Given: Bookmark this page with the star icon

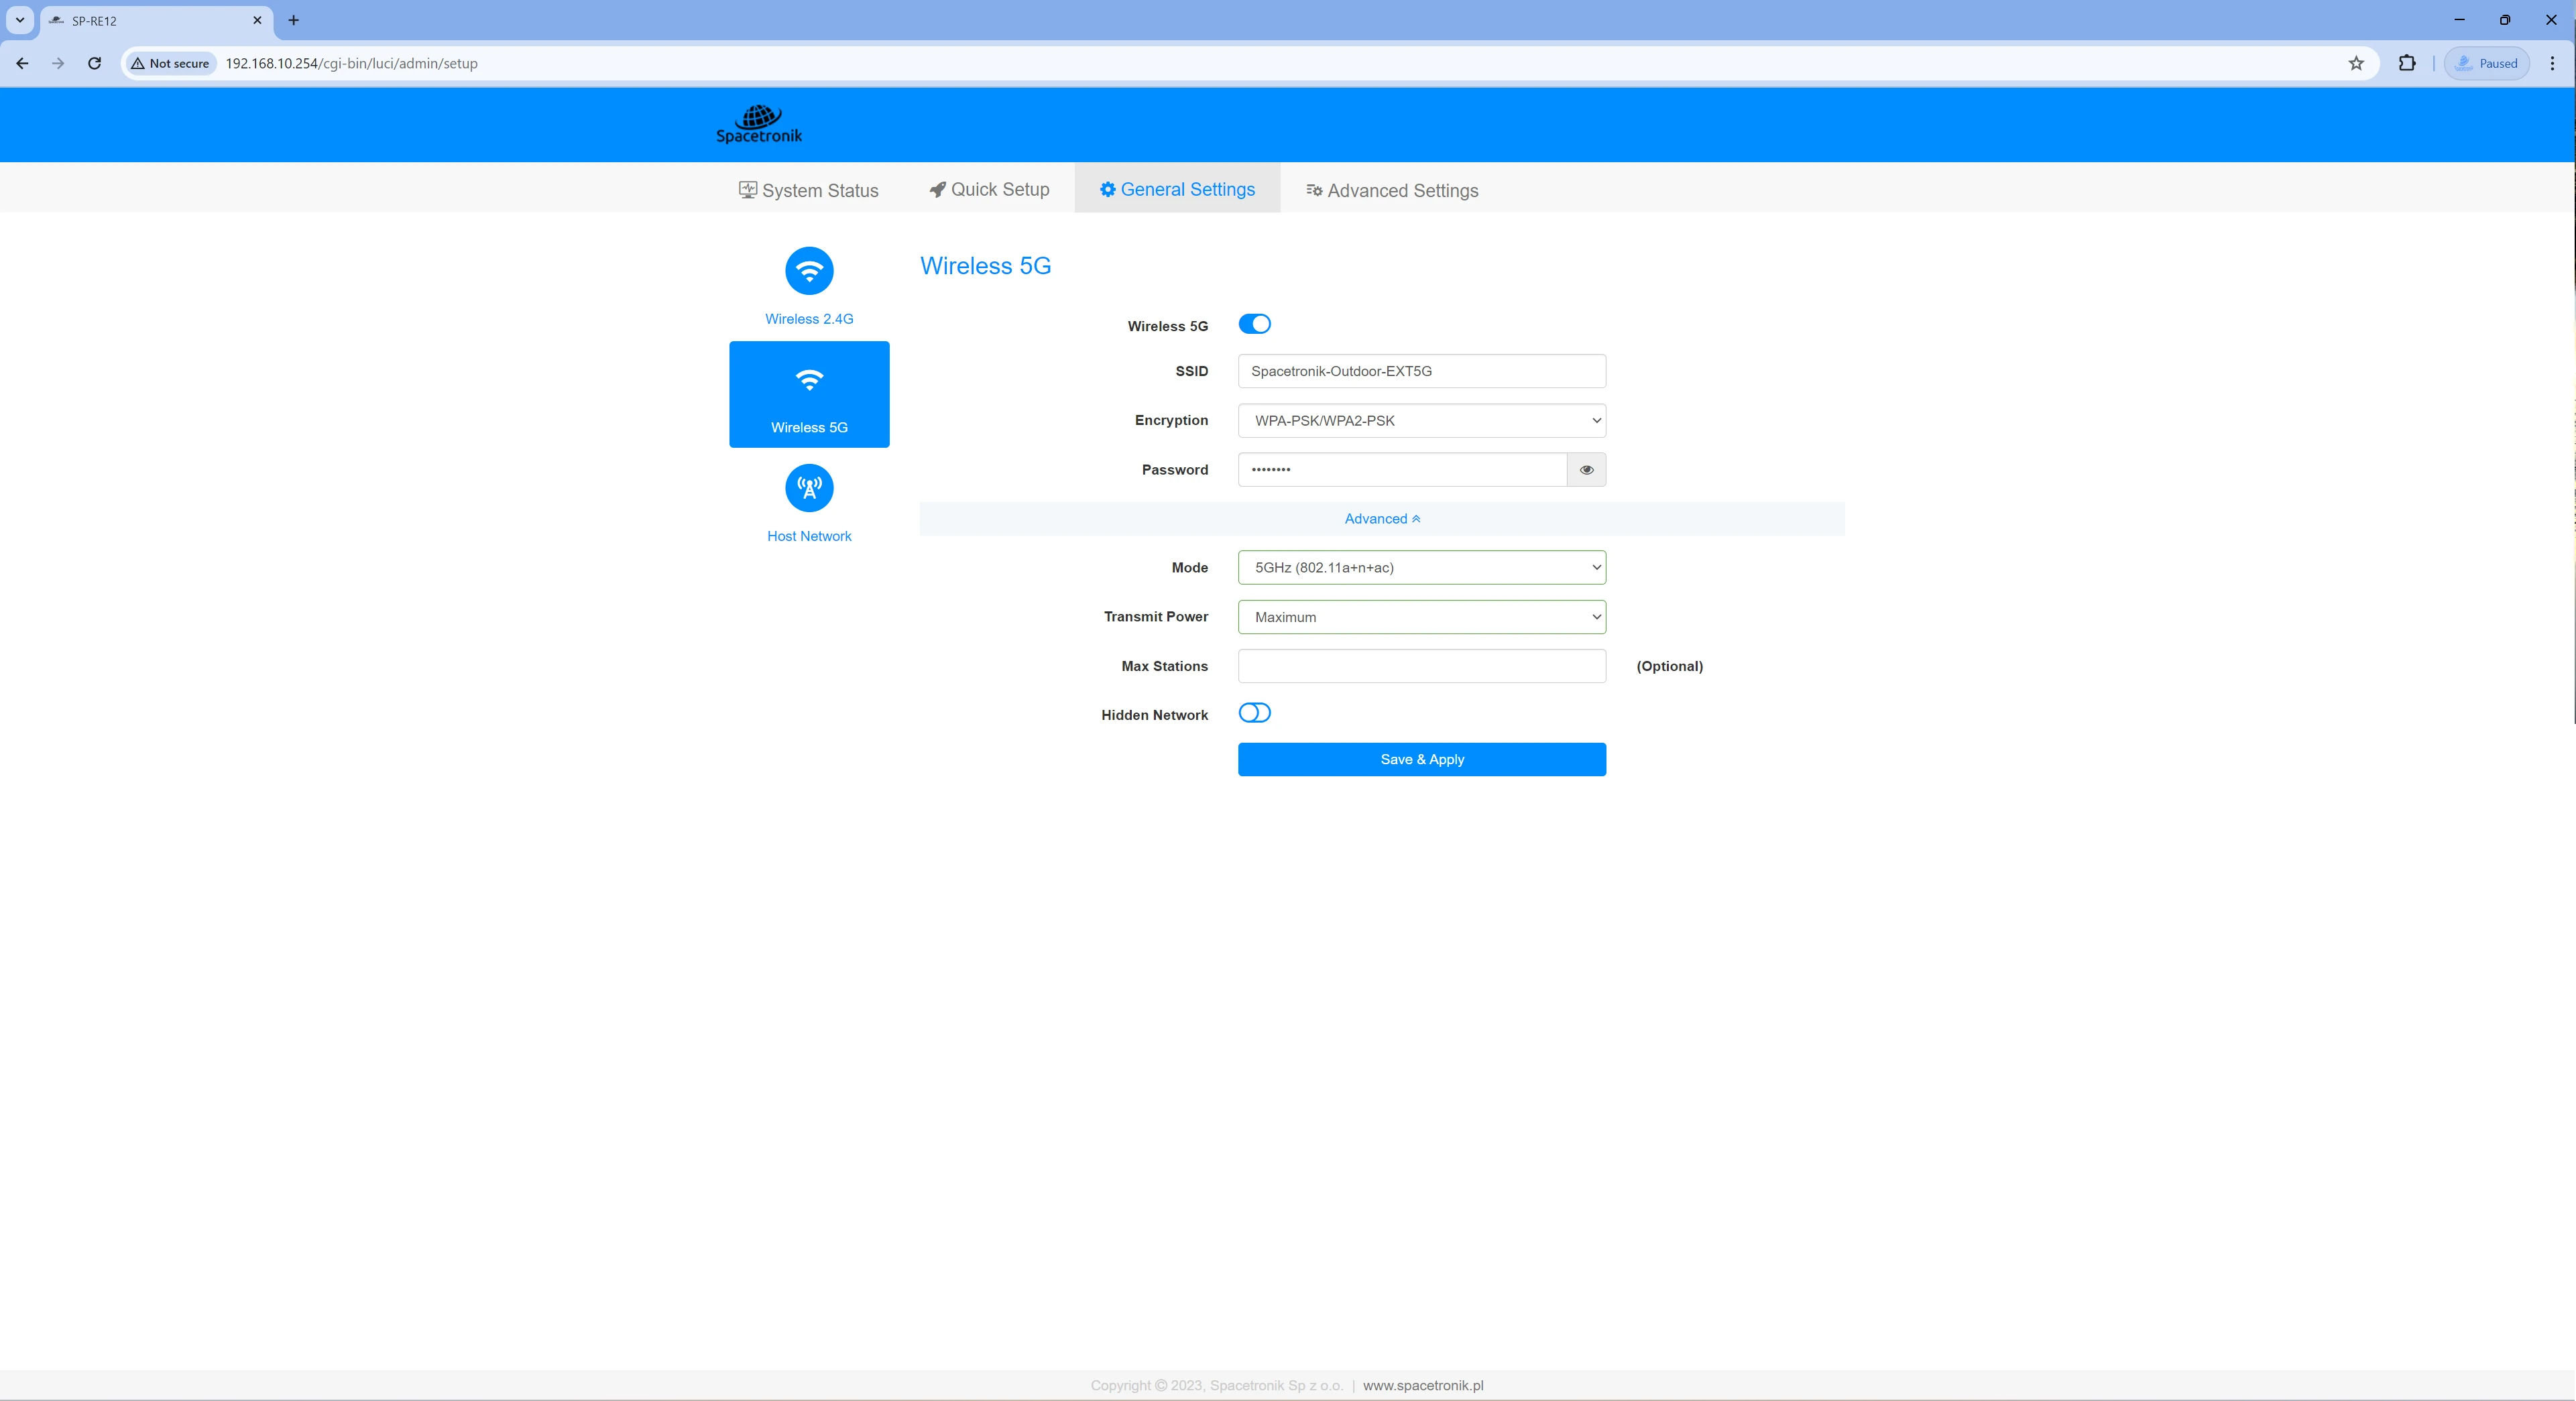Looking at the screenshot, I should point(2356,63).
